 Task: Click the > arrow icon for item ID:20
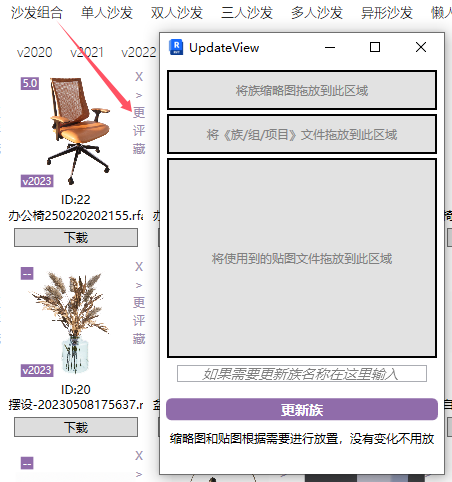click(139, 285)
